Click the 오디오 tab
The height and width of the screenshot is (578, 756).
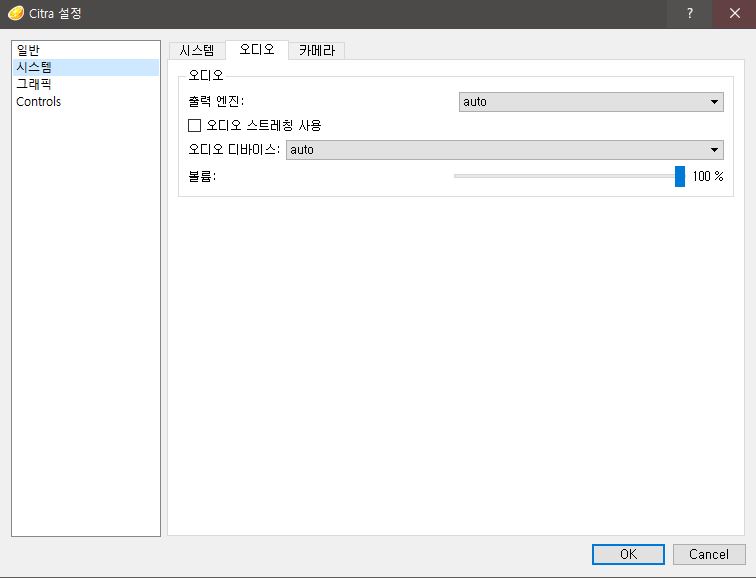(256, 49)
